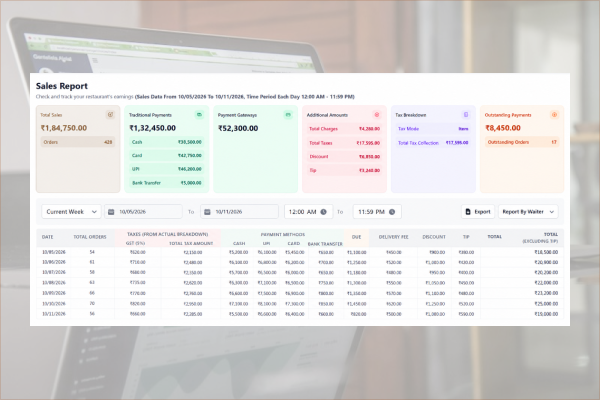Image resolution: width=600 pixels, height=400 pixels.
Task: Click the CASH column header
Action: tap(239, 243)
